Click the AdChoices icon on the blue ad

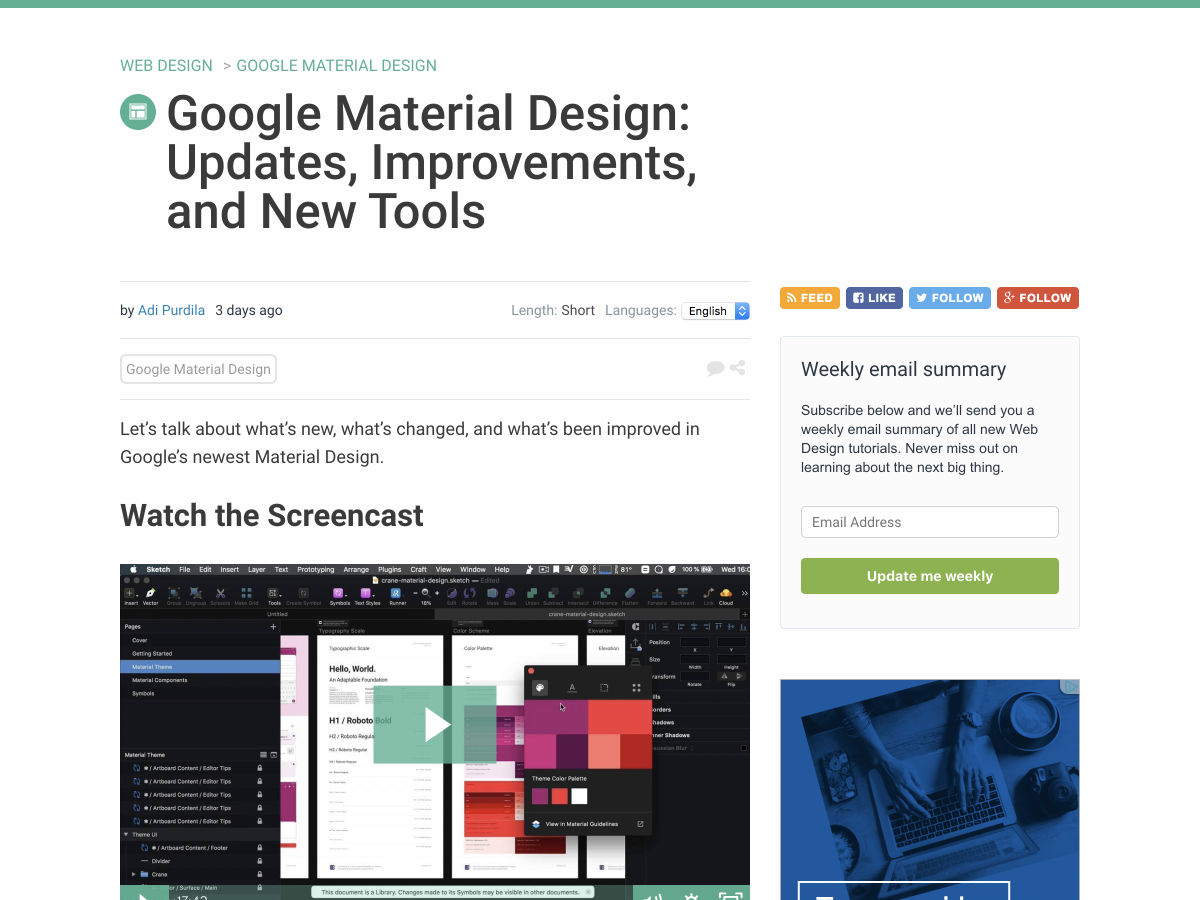pos(1070,687)
